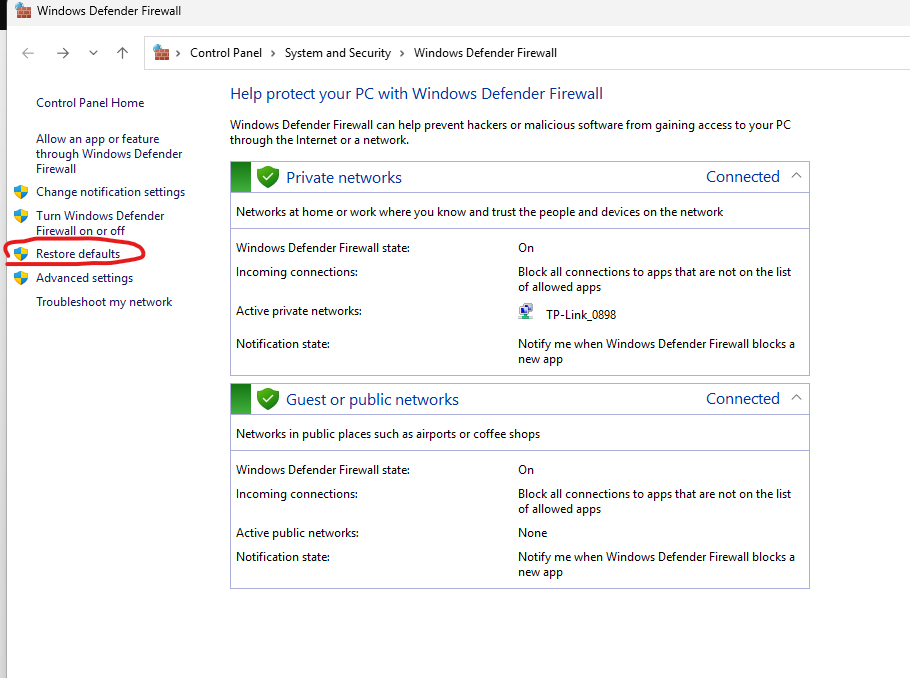
Task: Click Help protect your PC heading
Action: [416, 93]
